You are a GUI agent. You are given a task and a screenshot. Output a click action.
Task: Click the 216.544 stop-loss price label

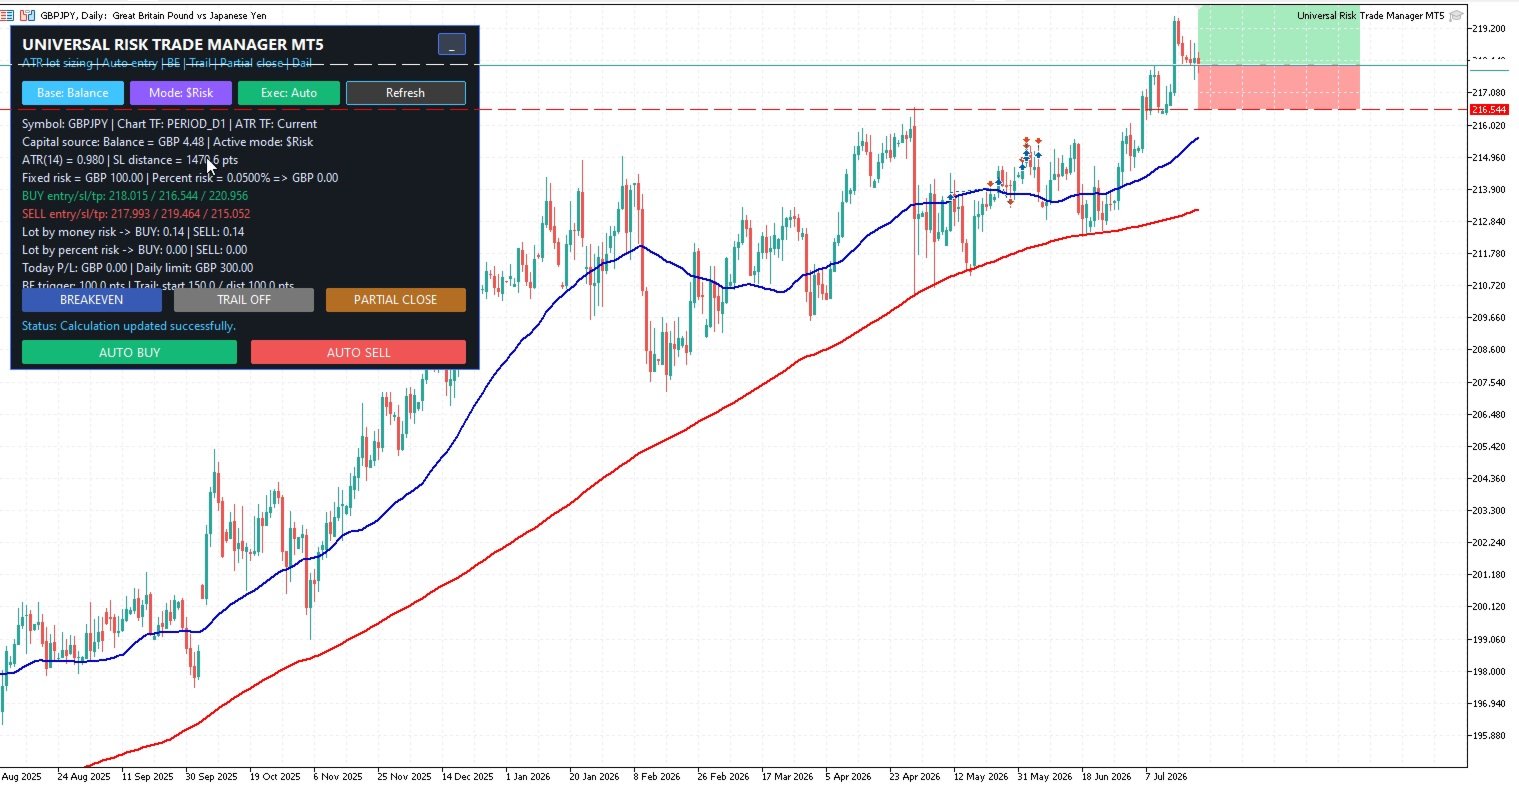1489,109
